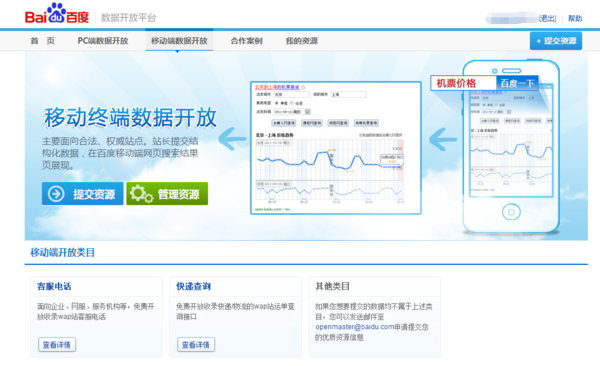Click the green 管理资源 button
The width and height of the screenshot is (600, 366).
167,194
